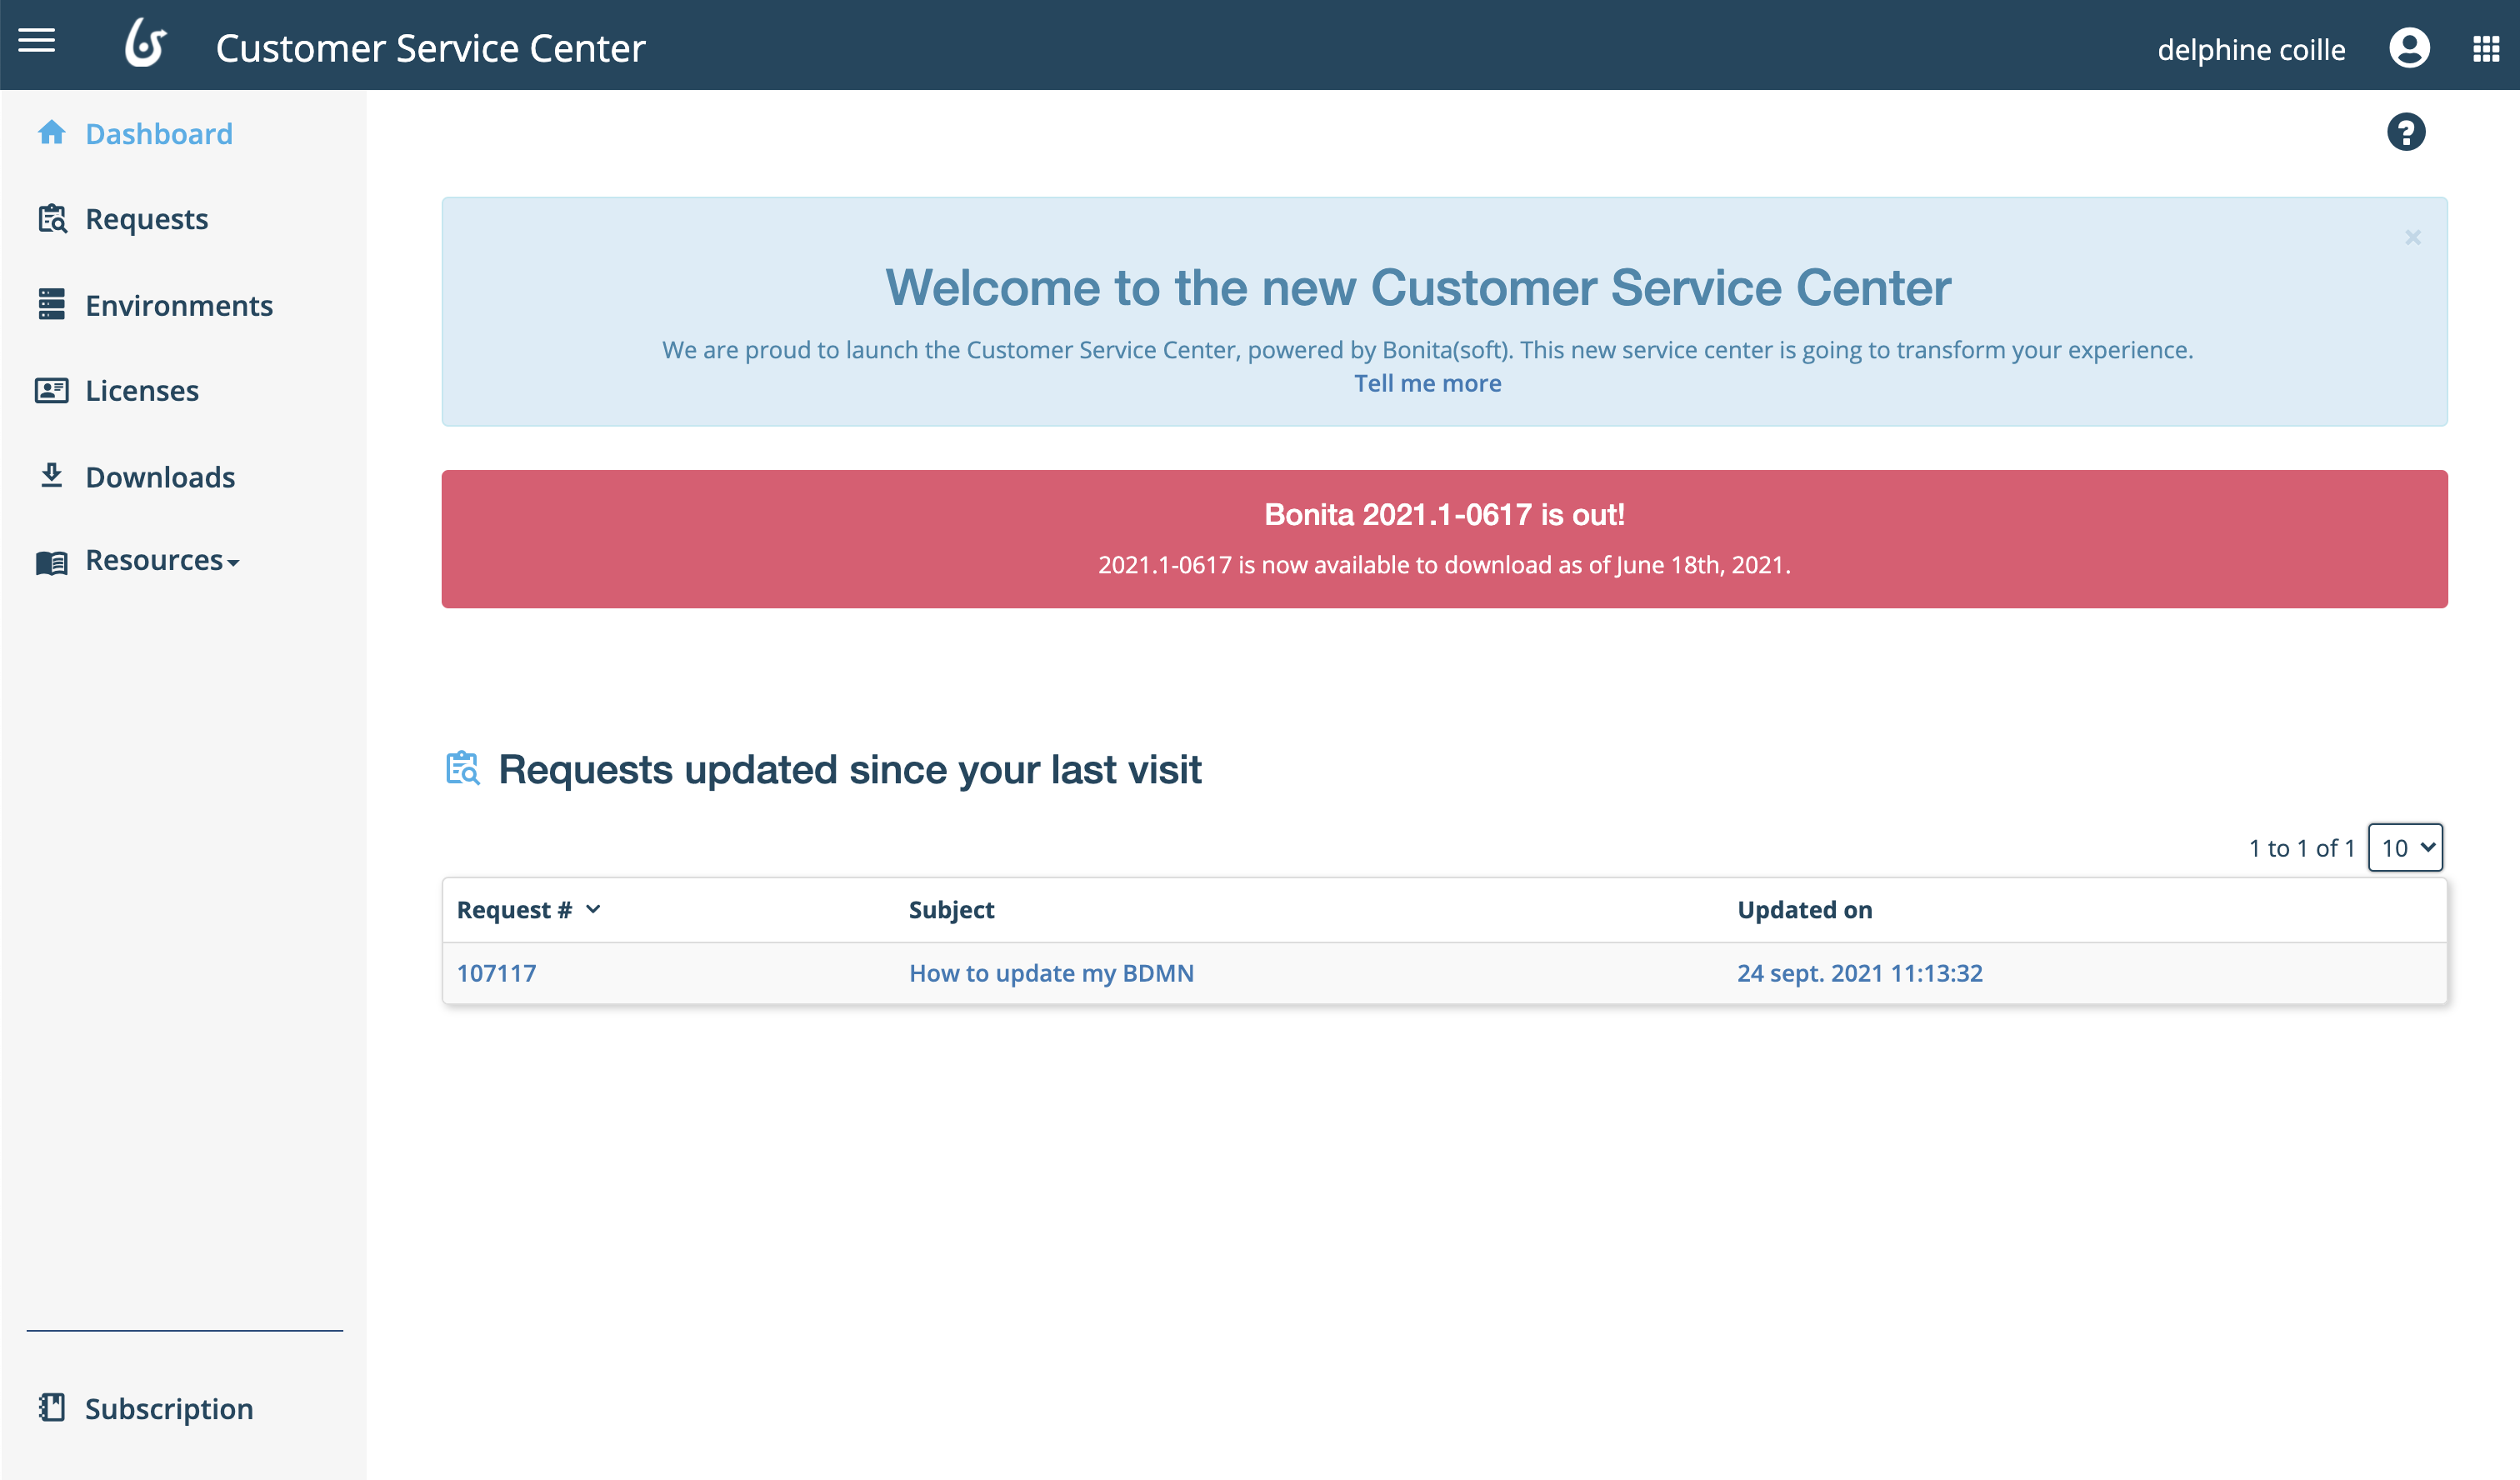The image size is (2520, 1480).
Task: Click the 24 sept. 2021 updated timestamp
Action: 1859,973
